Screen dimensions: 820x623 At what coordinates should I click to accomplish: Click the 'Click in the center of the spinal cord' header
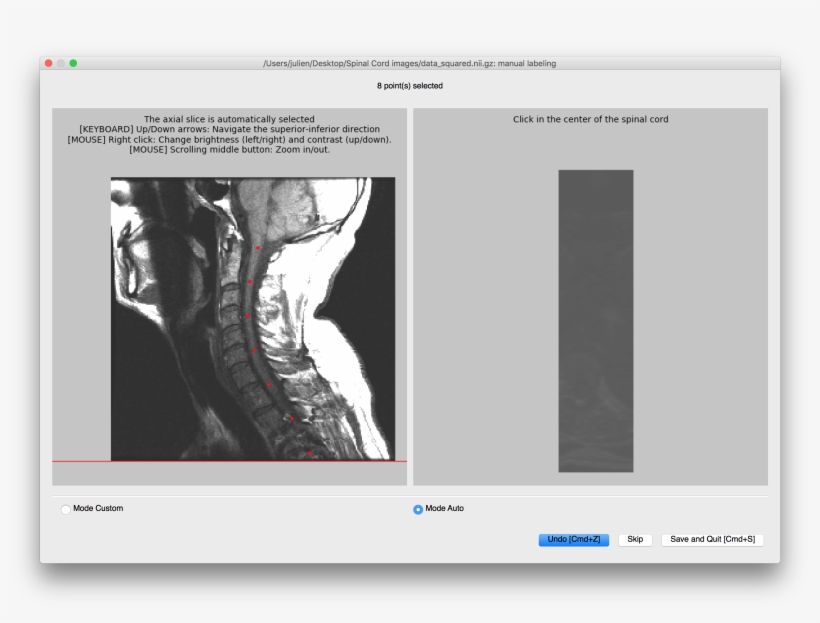592,117
